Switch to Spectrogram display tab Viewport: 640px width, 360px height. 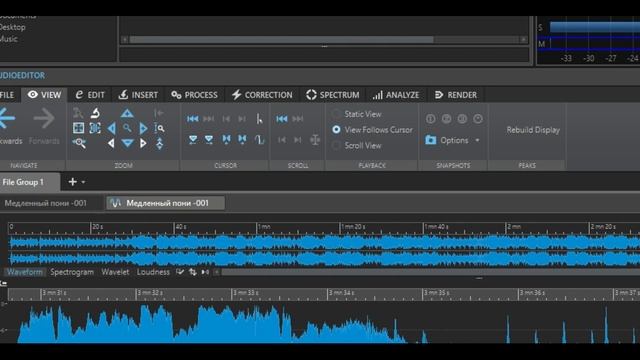coord(72,272)
